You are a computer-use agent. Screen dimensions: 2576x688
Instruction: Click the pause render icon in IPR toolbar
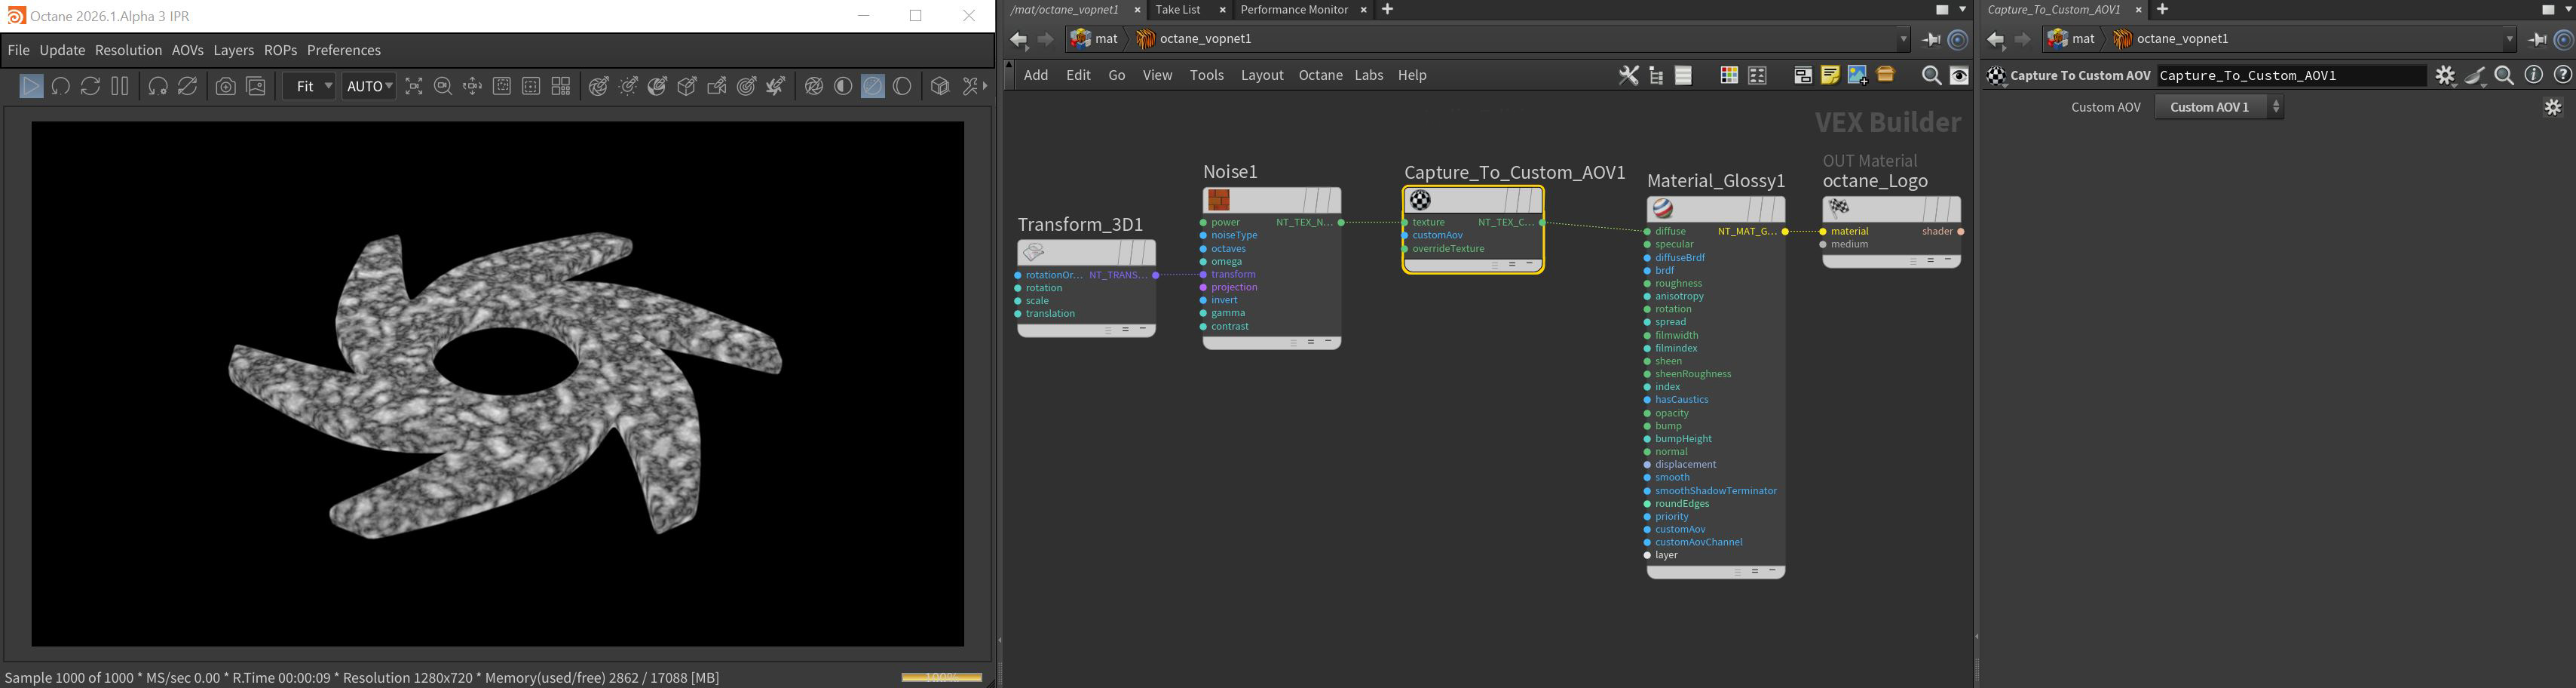[x=120, y=87]
